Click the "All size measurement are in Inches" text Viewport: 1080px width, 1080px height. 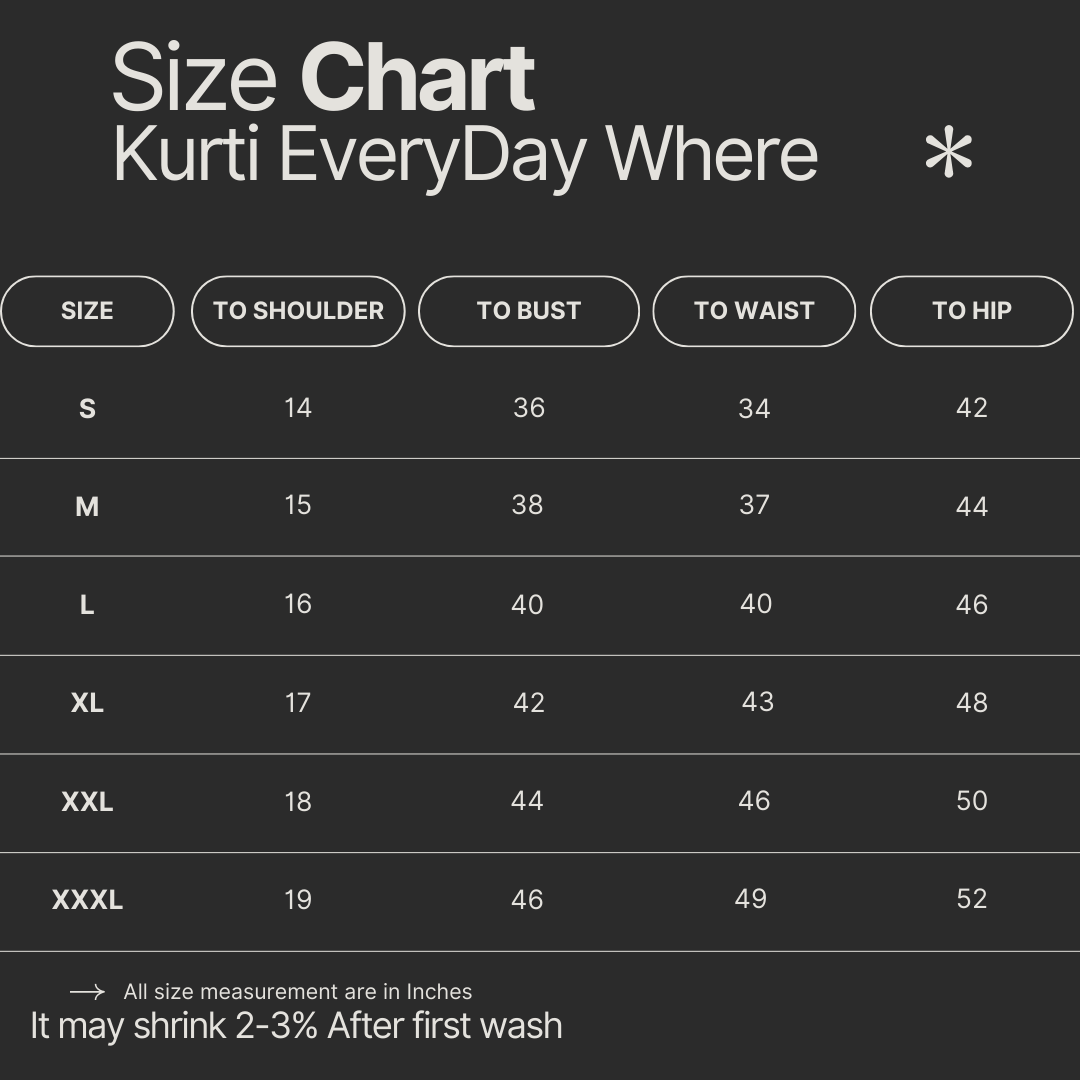297,992
